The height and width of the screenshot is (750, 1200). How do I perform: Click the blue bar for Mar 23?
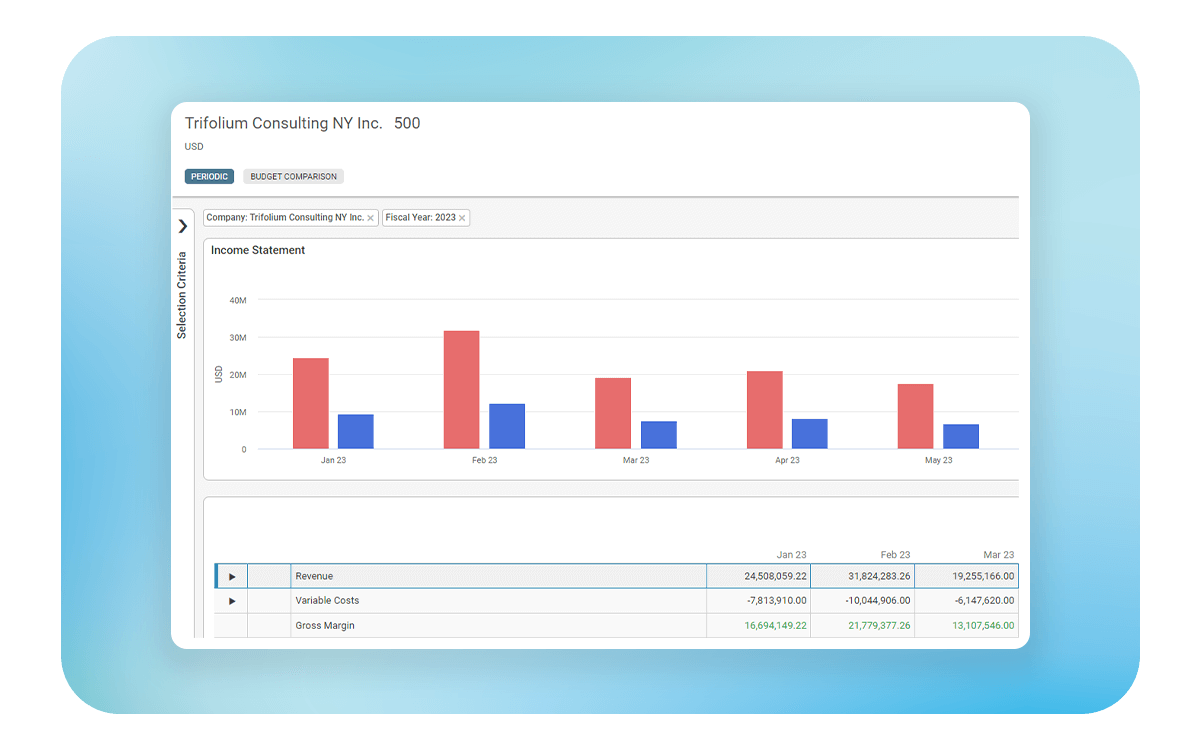tap(658, 435)
